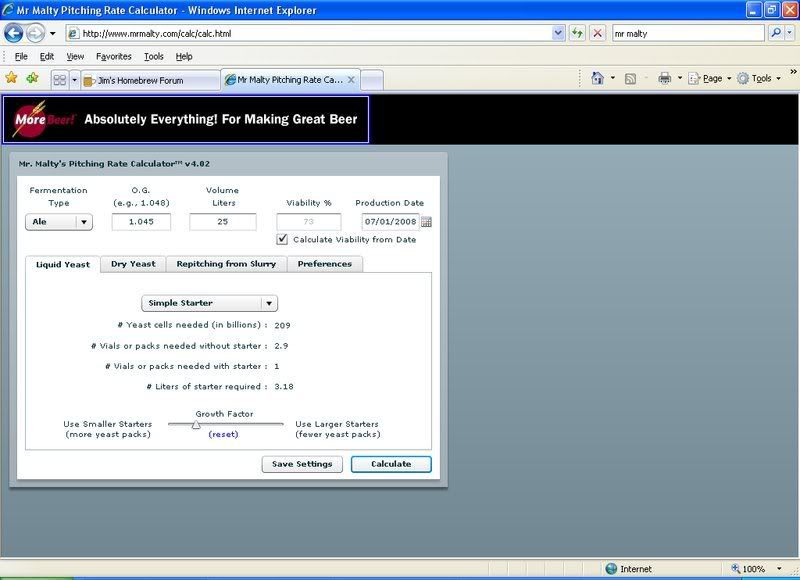
Task: Switch to the Dry Yeast tab
Action: tap(133, 264)
